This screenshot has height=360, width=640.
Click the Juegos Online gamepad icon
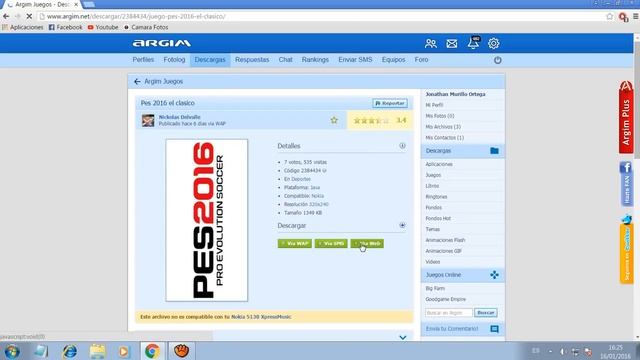(x=494, y=275)
